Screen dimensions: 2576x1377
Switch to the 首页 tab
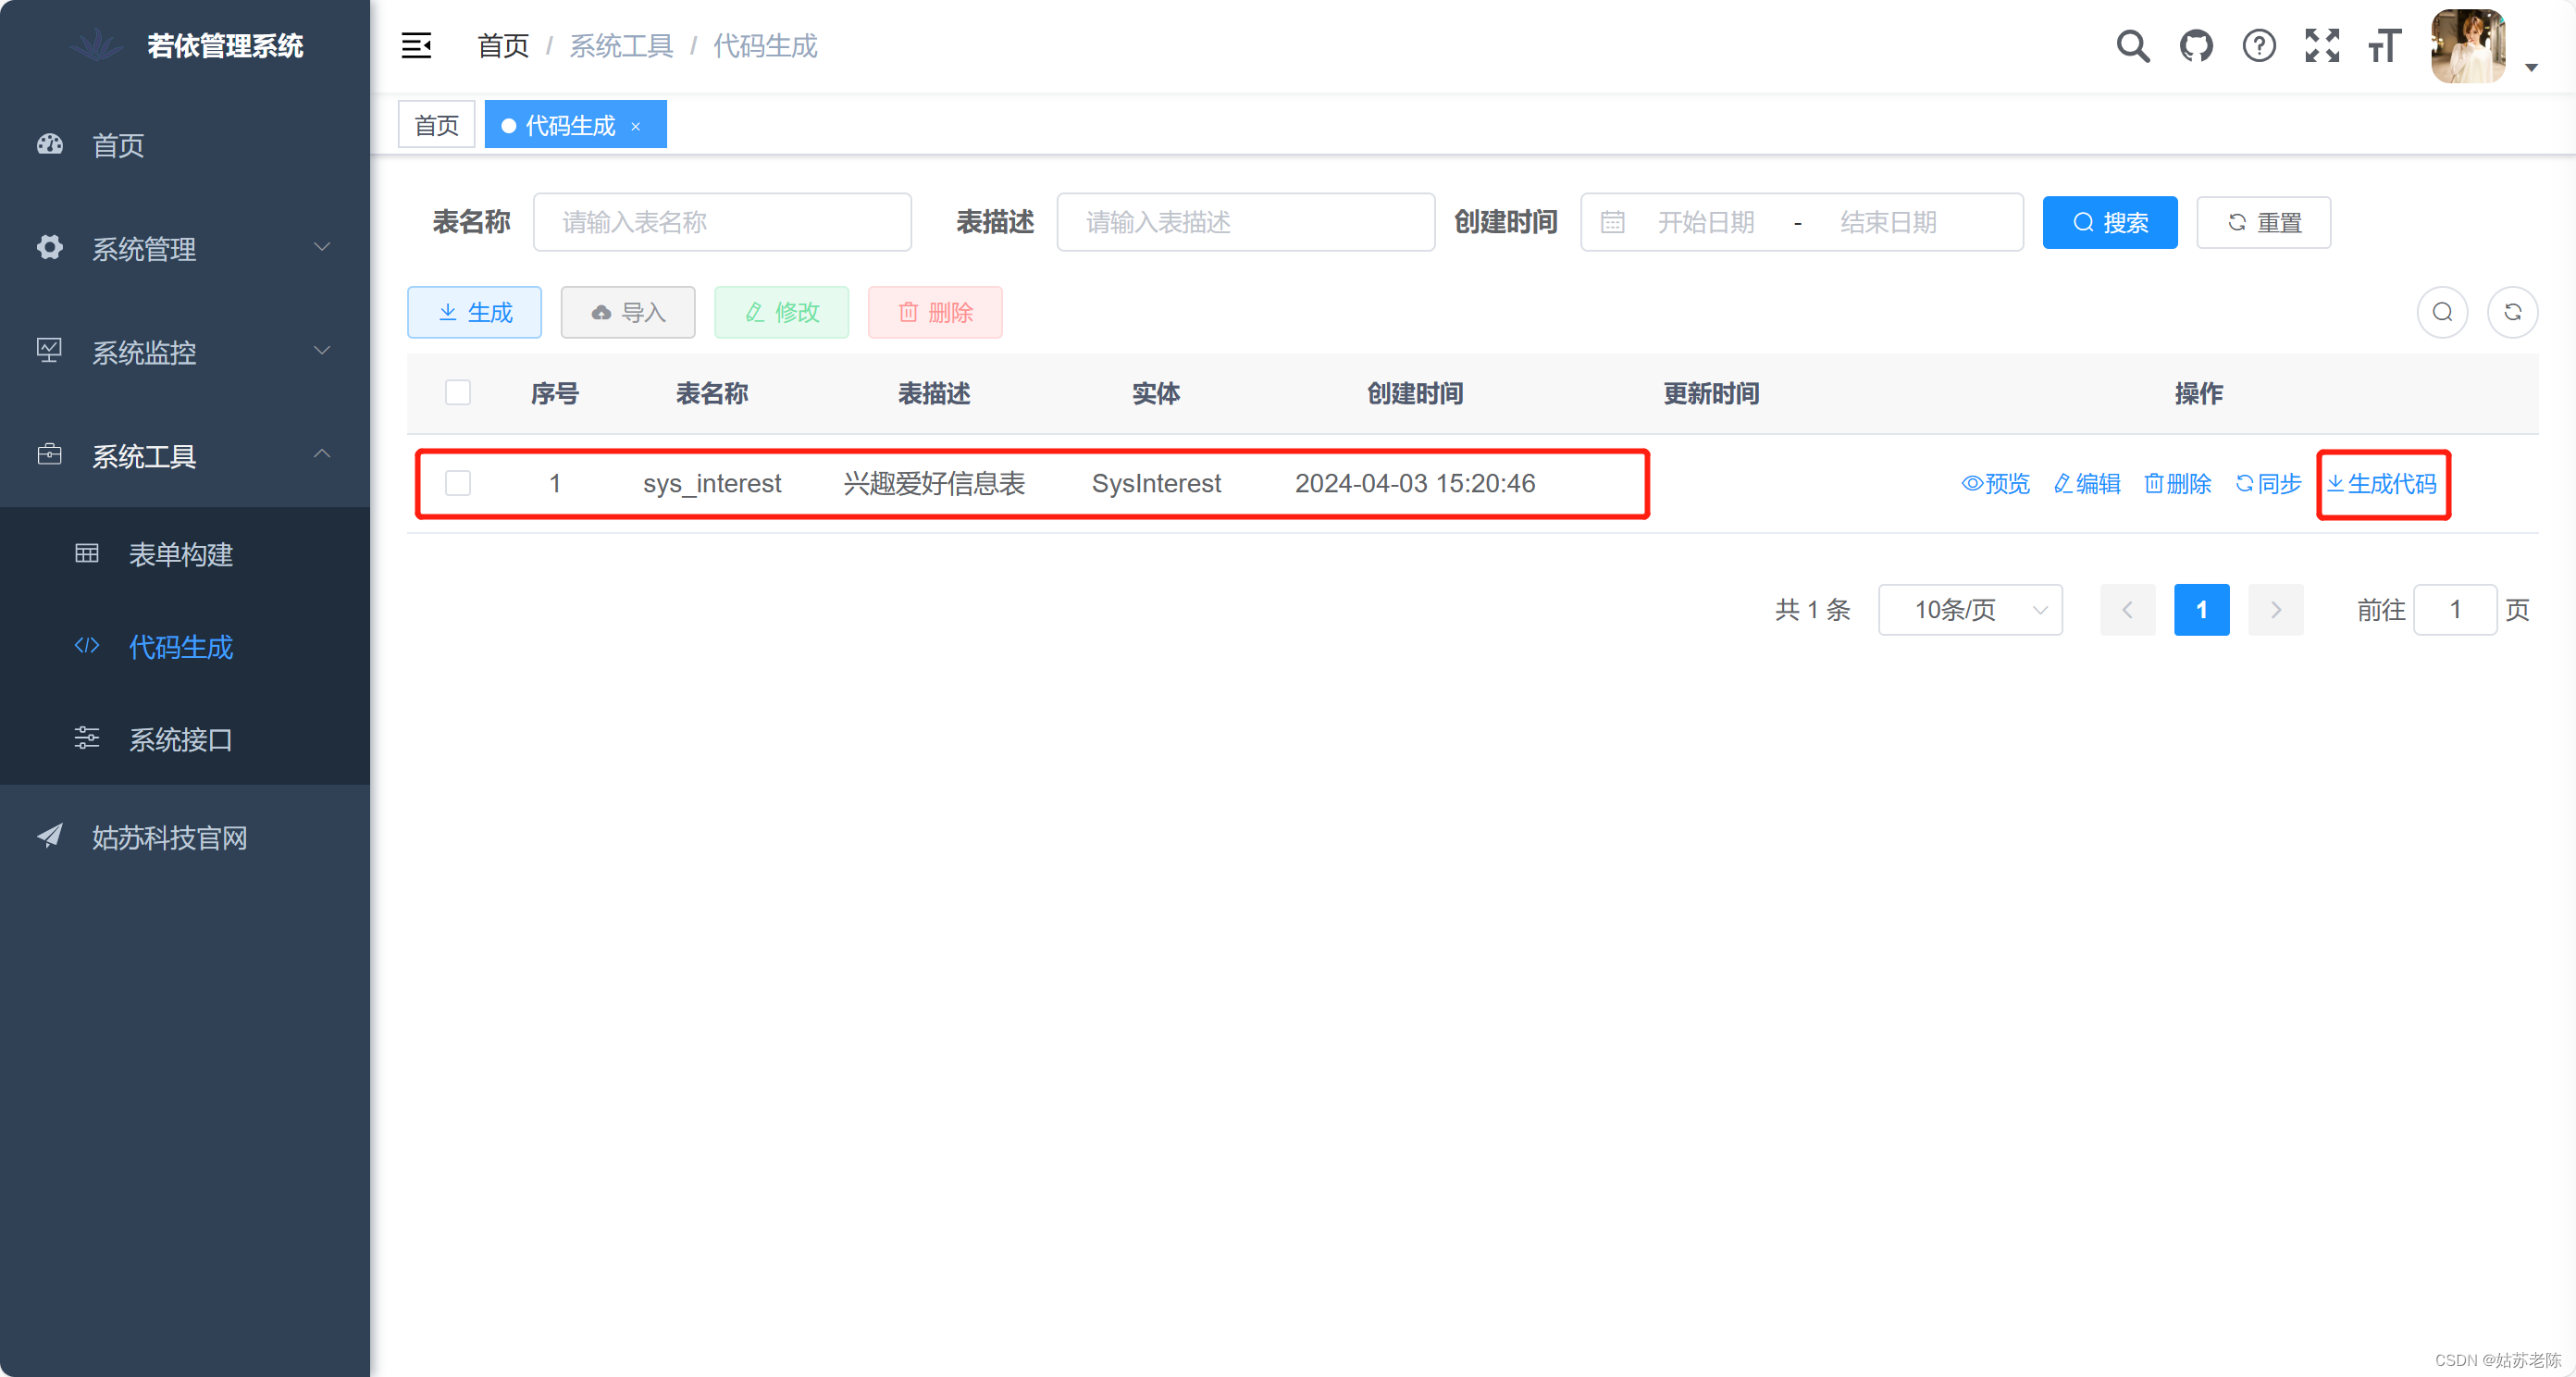point(436,125)
